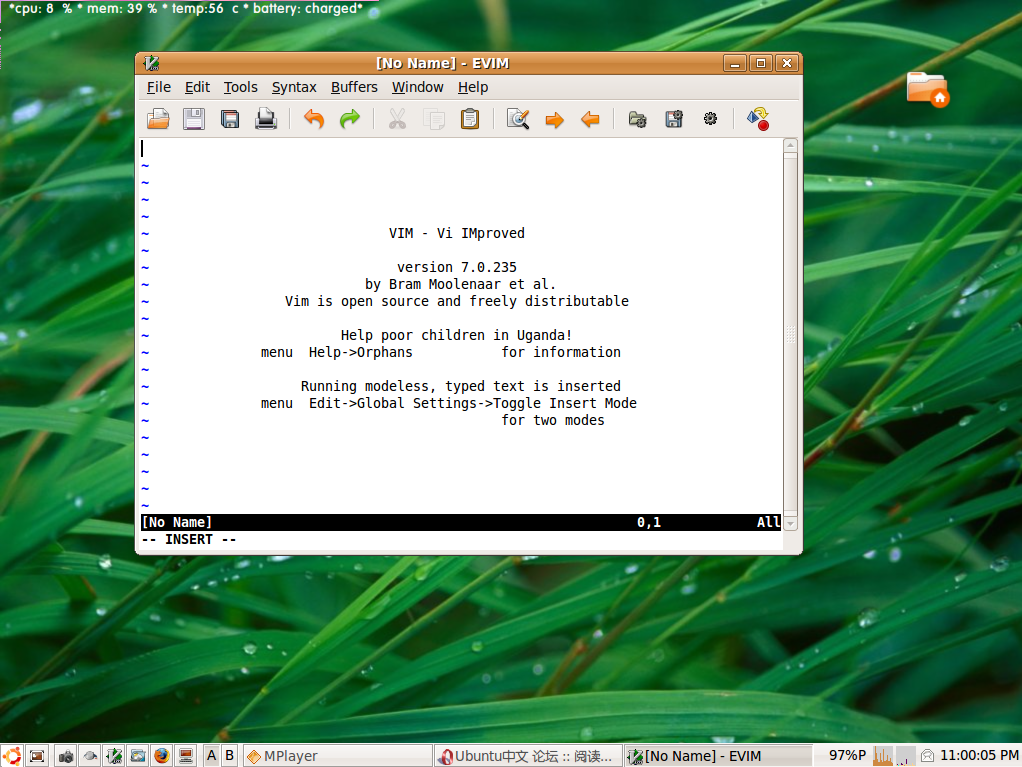Click the orange CPU graph in tray
The image size is (1022, 767).
pyautogui.click(x=883, y=756)
